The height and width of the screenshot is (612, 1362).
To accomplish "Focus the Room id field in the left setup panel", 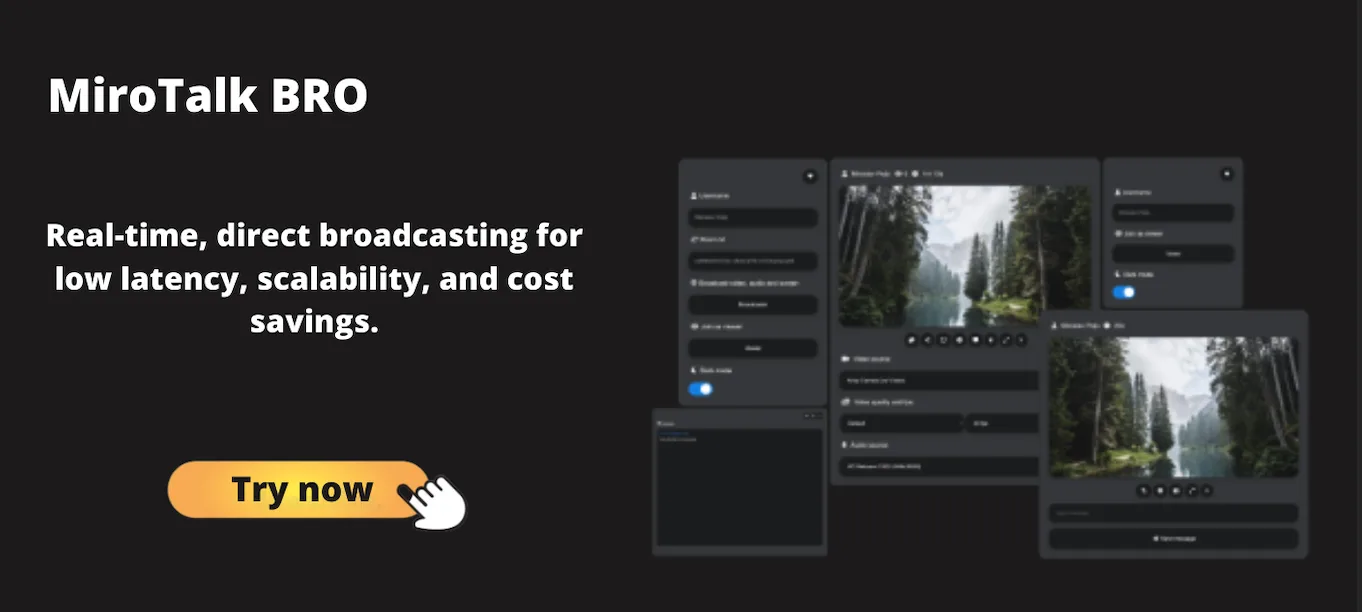I will tap(753, 261).
